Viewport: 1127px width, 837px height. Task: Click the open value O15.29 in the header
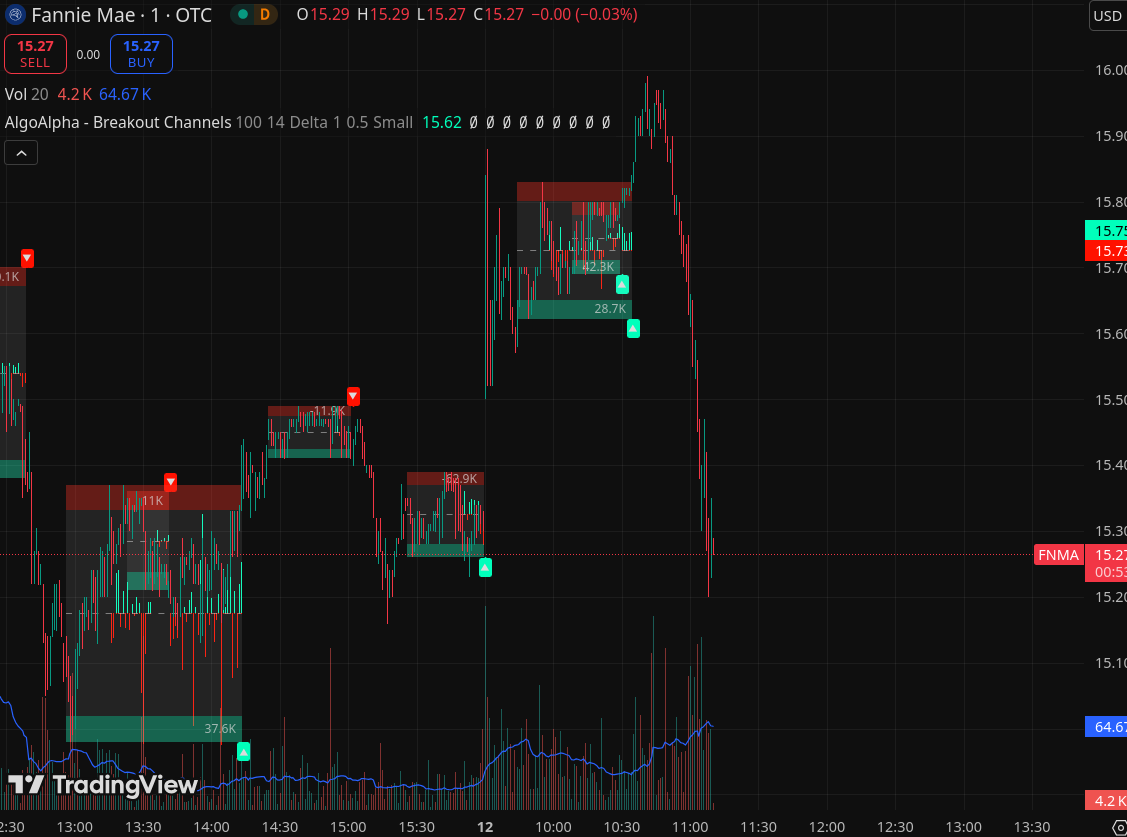pyautogui.click(x=323, y=14)
